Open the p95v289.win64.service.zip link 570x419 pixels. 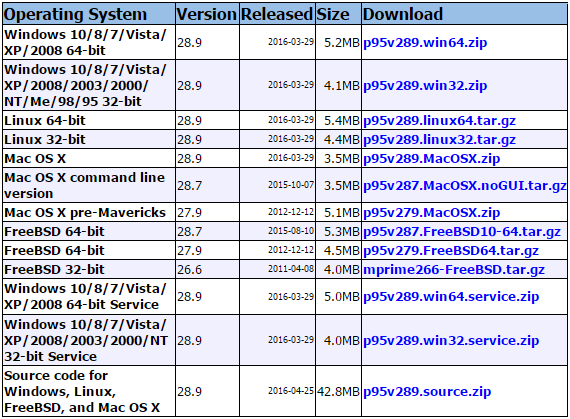point(451,297)
